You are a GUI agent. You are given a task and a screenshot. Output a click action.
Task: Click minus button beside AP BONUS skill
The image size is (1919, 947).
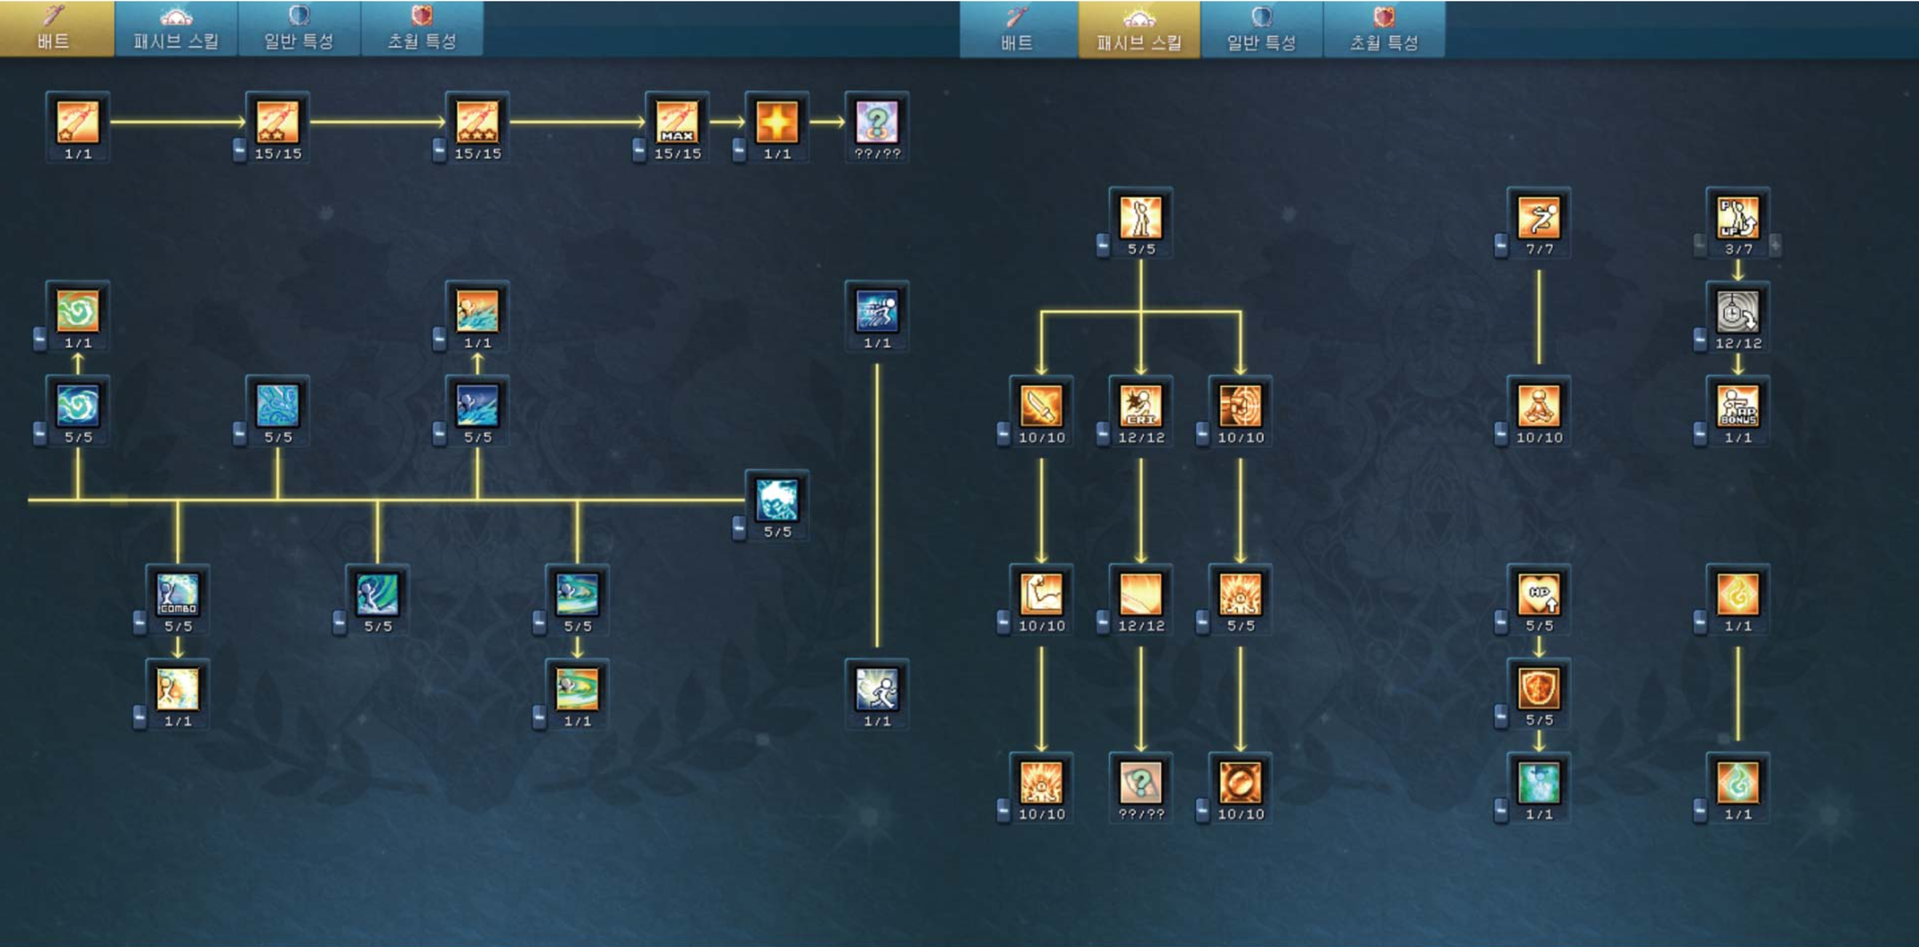1700,432
